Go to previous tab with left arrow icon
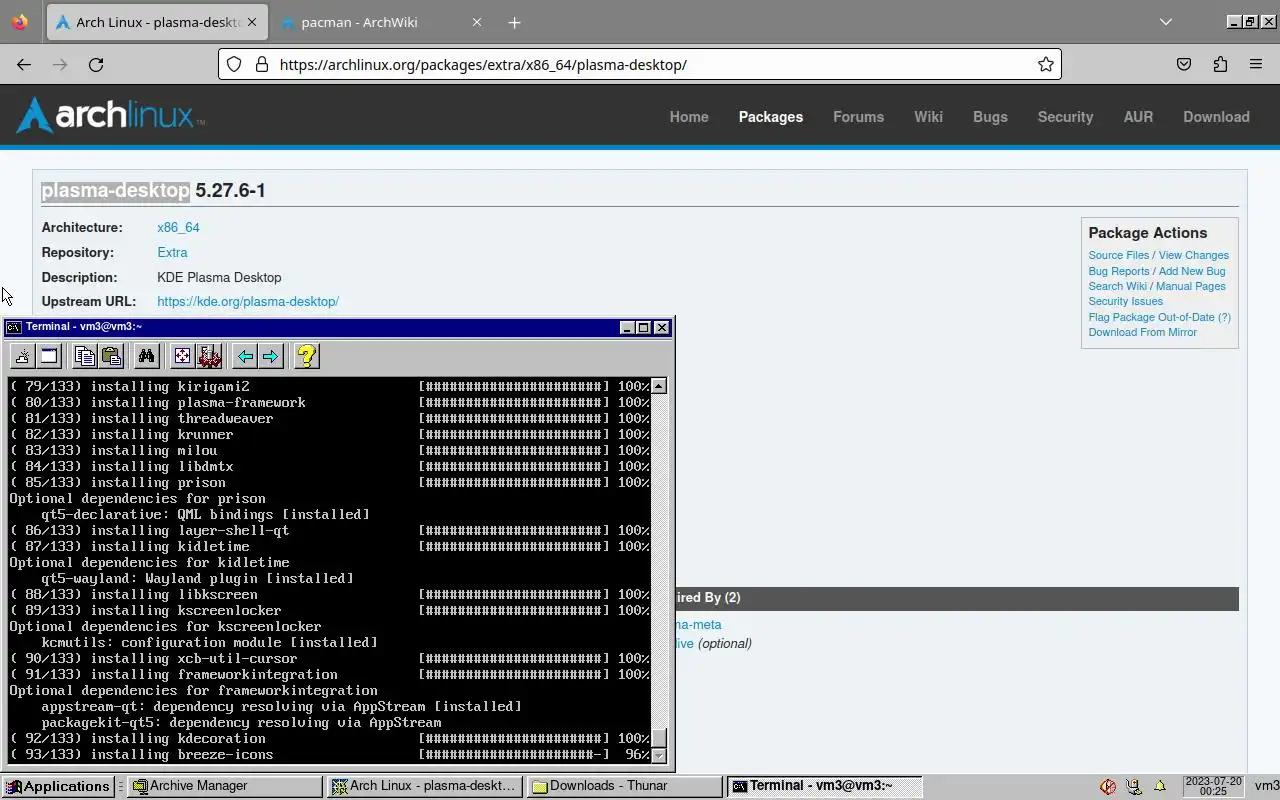This screenshot has width=1280, height=800. 245,356
